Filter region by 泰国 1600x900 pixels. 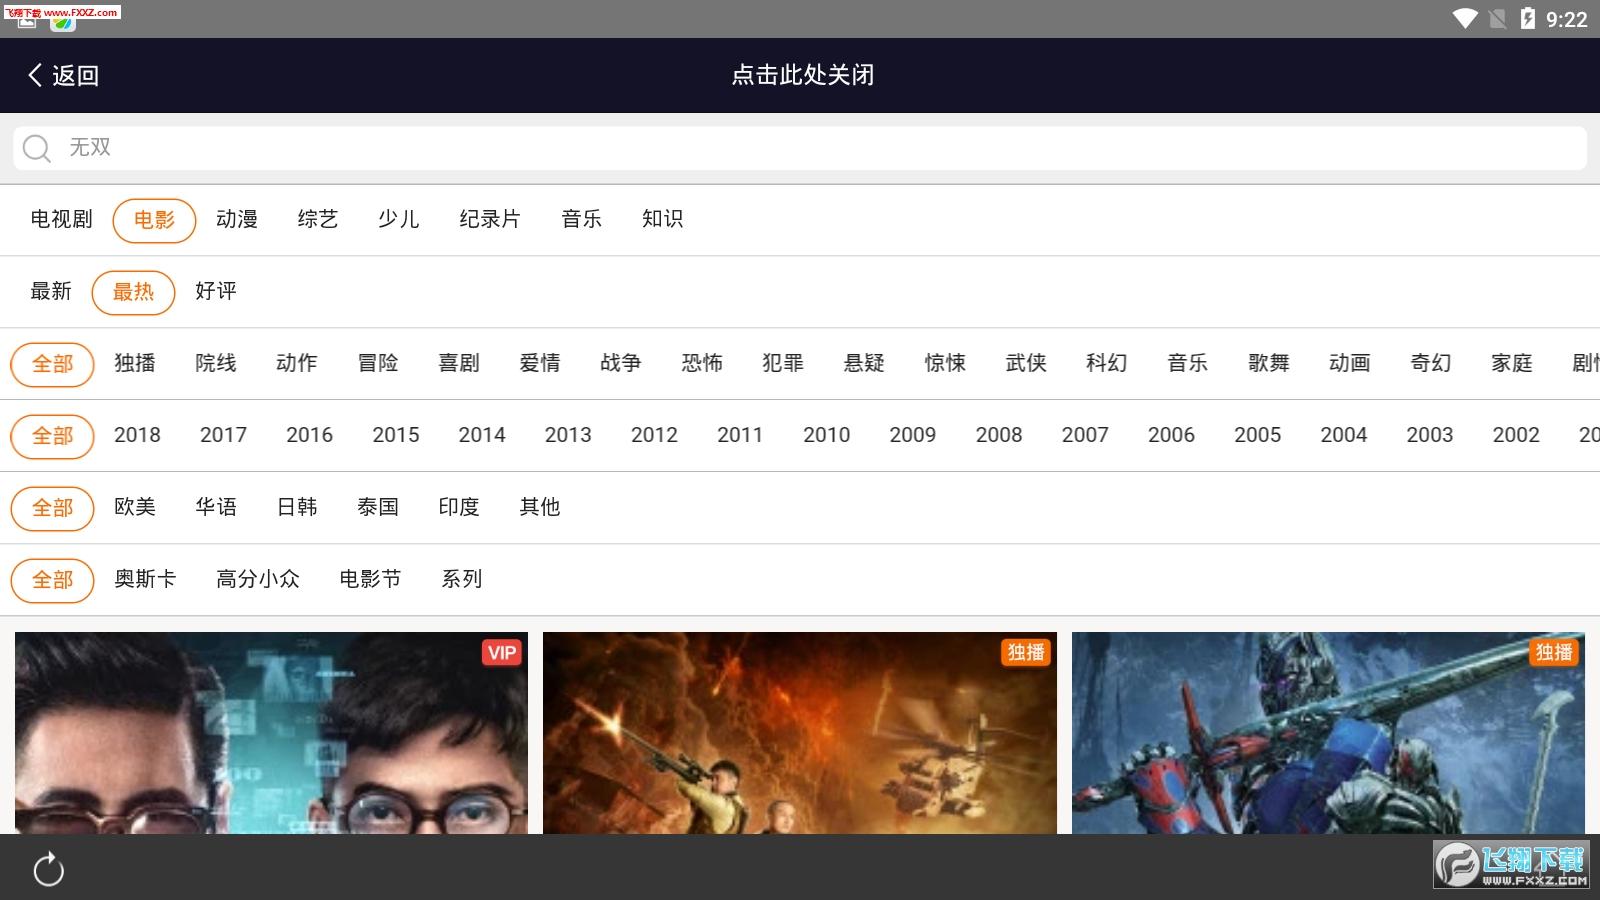378,507
